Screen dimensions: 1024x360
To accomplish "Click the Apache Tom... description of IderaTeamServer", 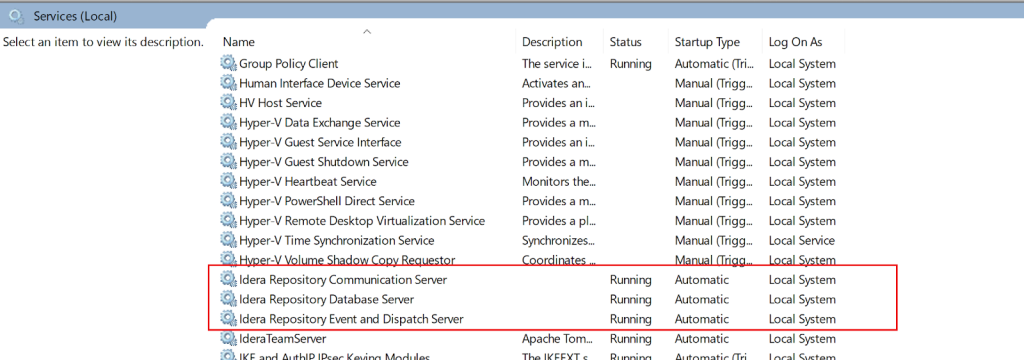I will (557, 338).
